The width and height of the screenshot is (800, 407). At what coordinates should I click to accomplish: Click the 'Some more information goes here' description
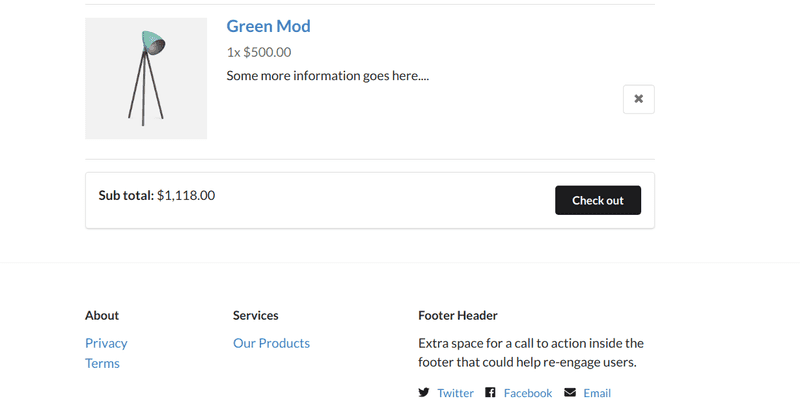point(328,75)
